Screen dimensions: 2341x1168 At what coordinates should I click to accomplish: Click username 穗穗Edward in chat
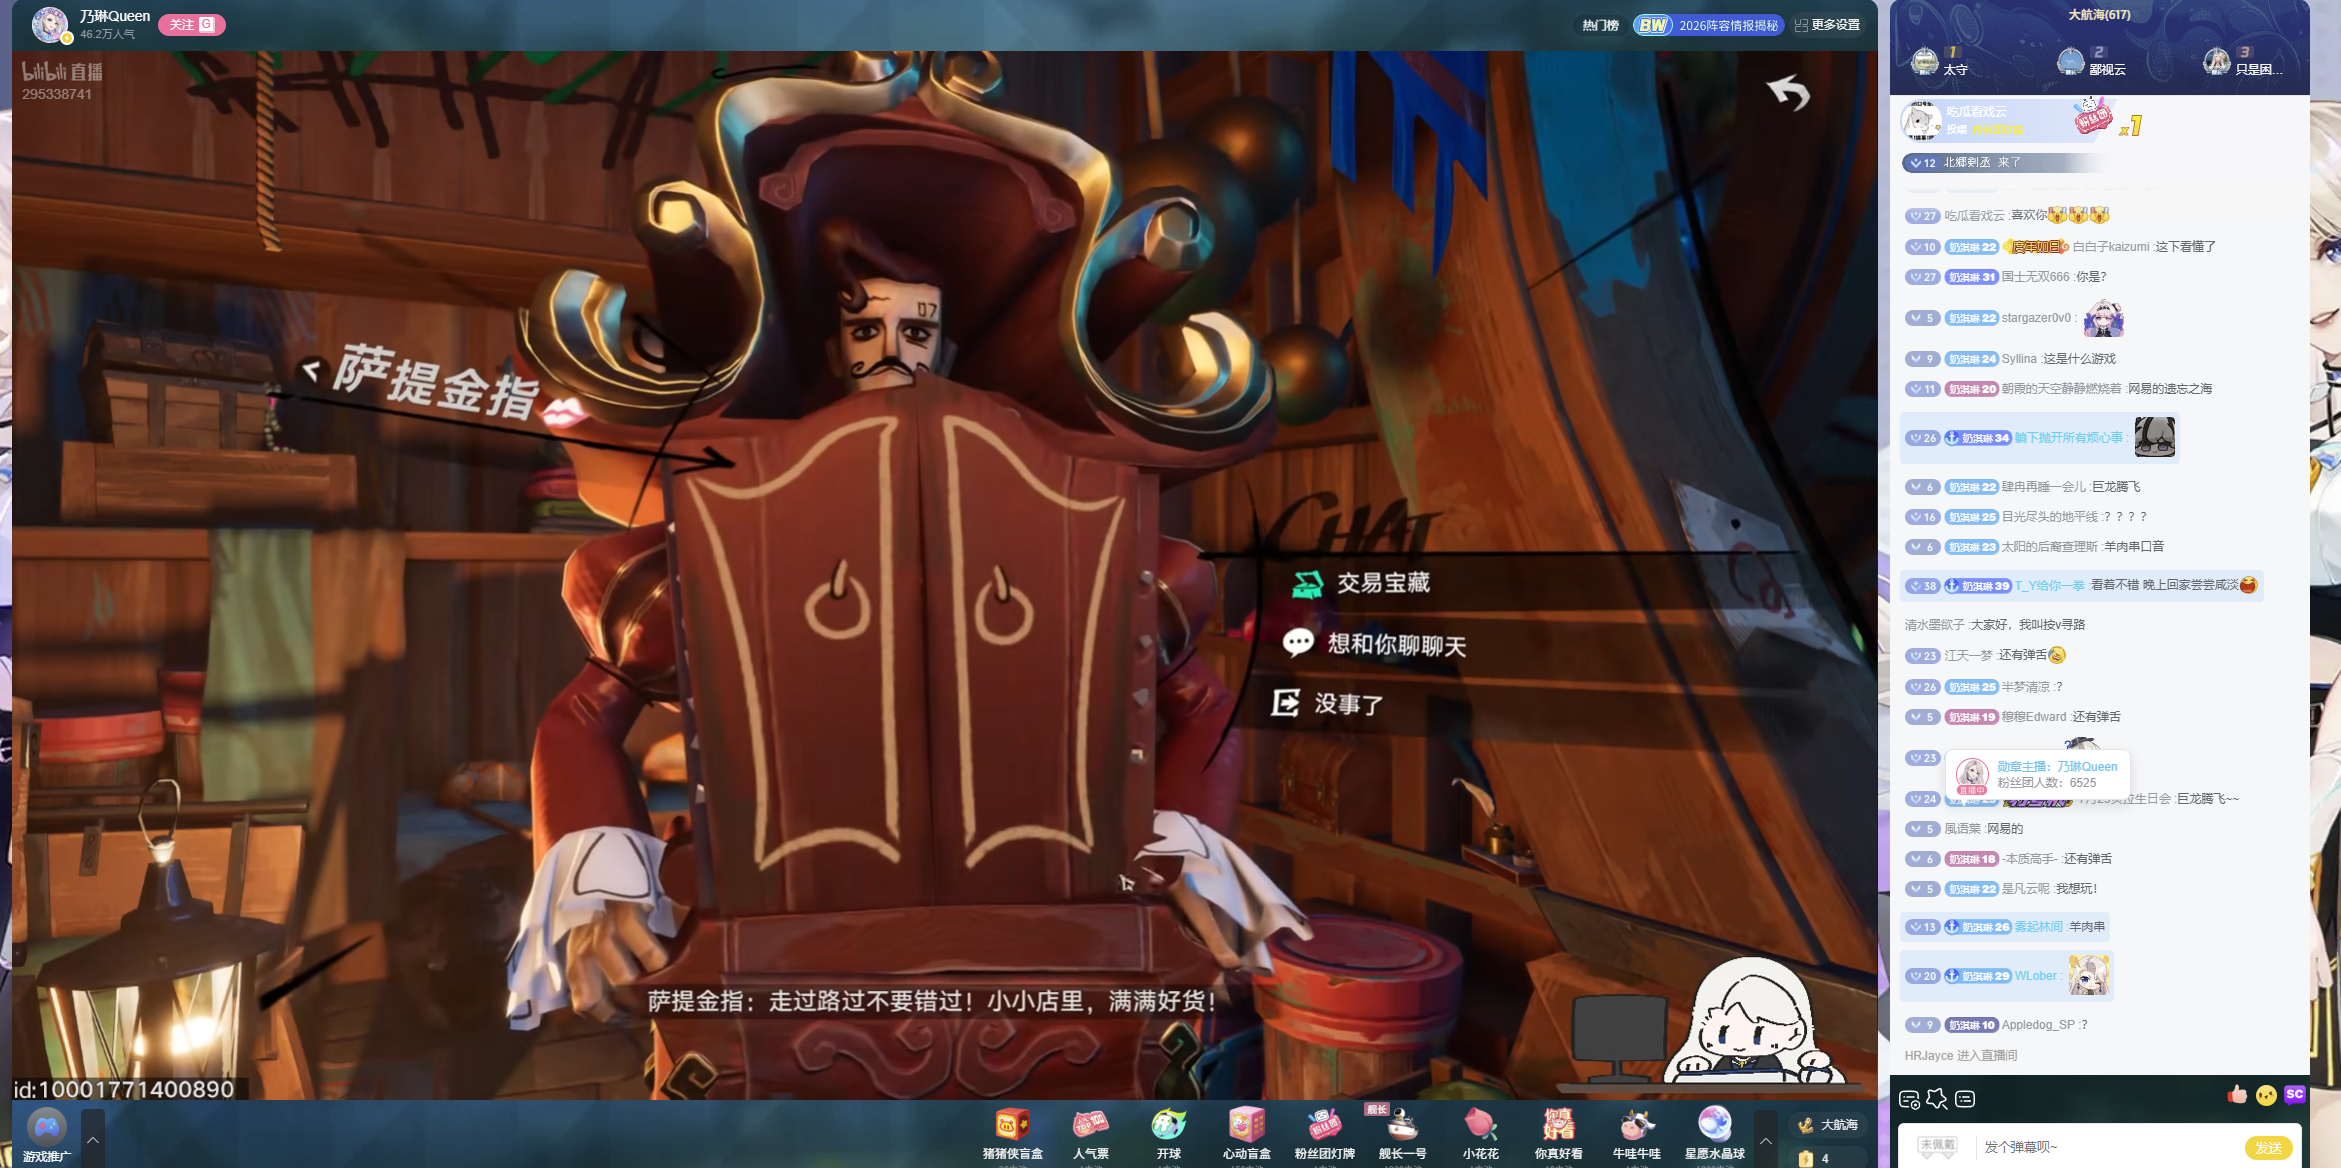pyautogui.click(x=2033, y=717)
